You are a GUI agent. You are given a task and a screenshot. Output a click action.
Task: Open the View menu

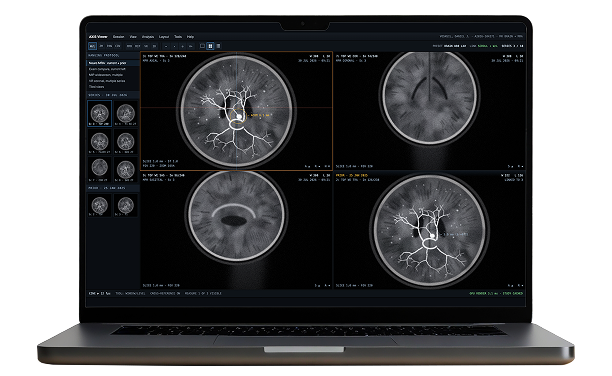click(133, 37)
